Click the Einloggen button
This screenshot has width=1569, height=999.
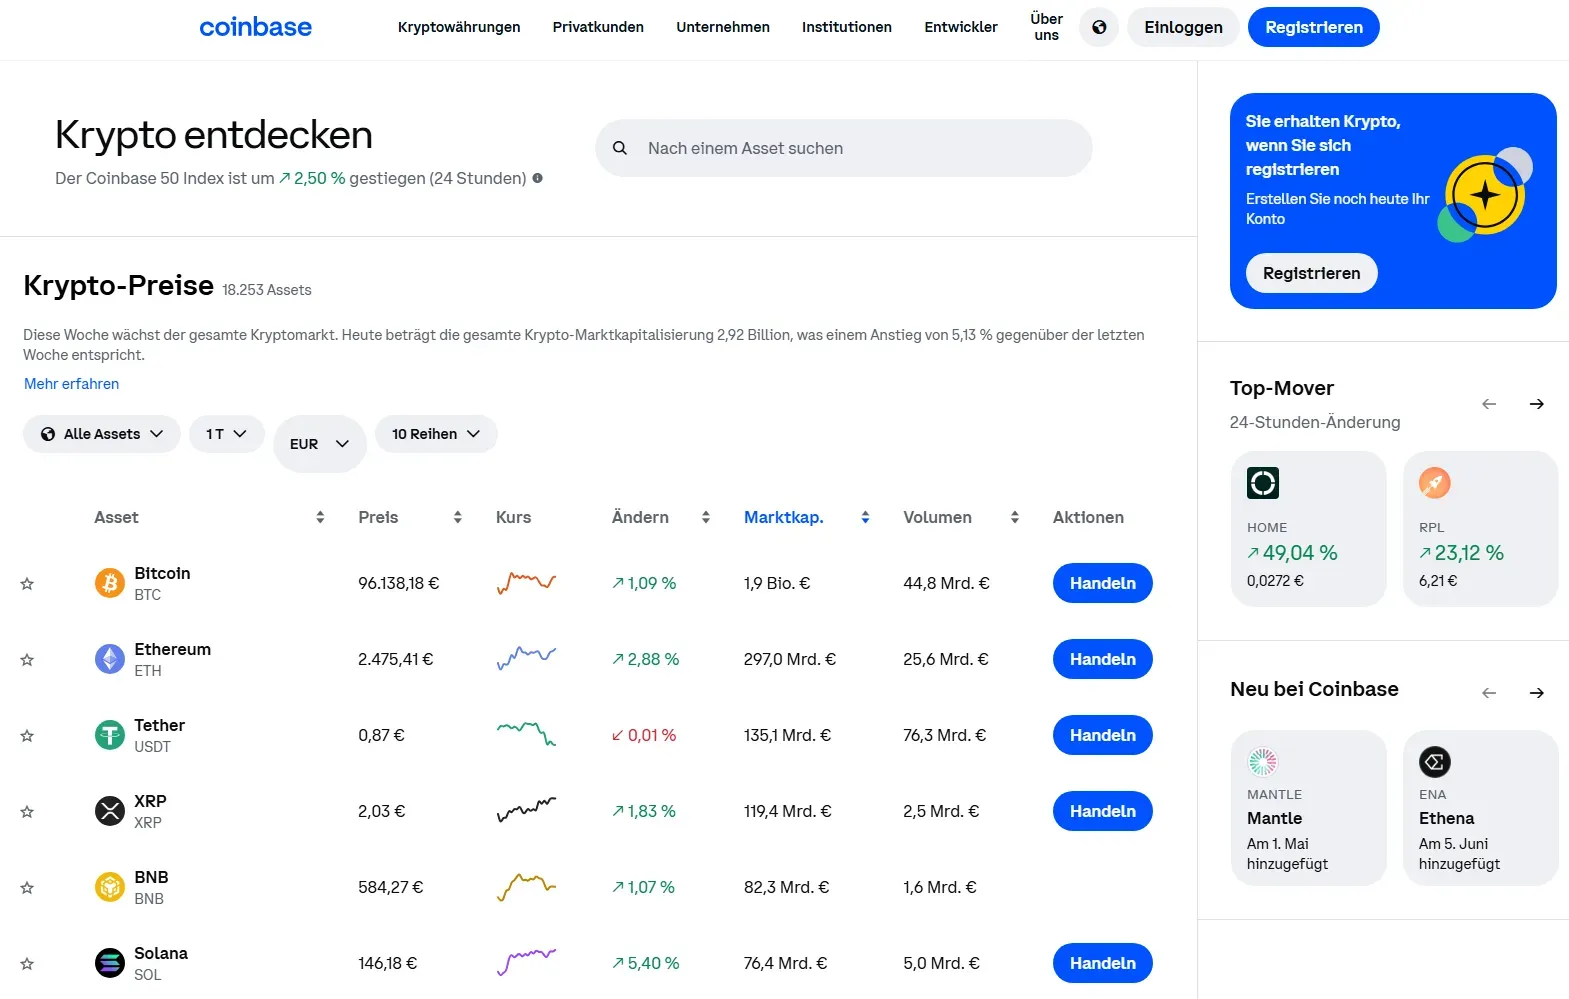click(x=1183, y=27)
